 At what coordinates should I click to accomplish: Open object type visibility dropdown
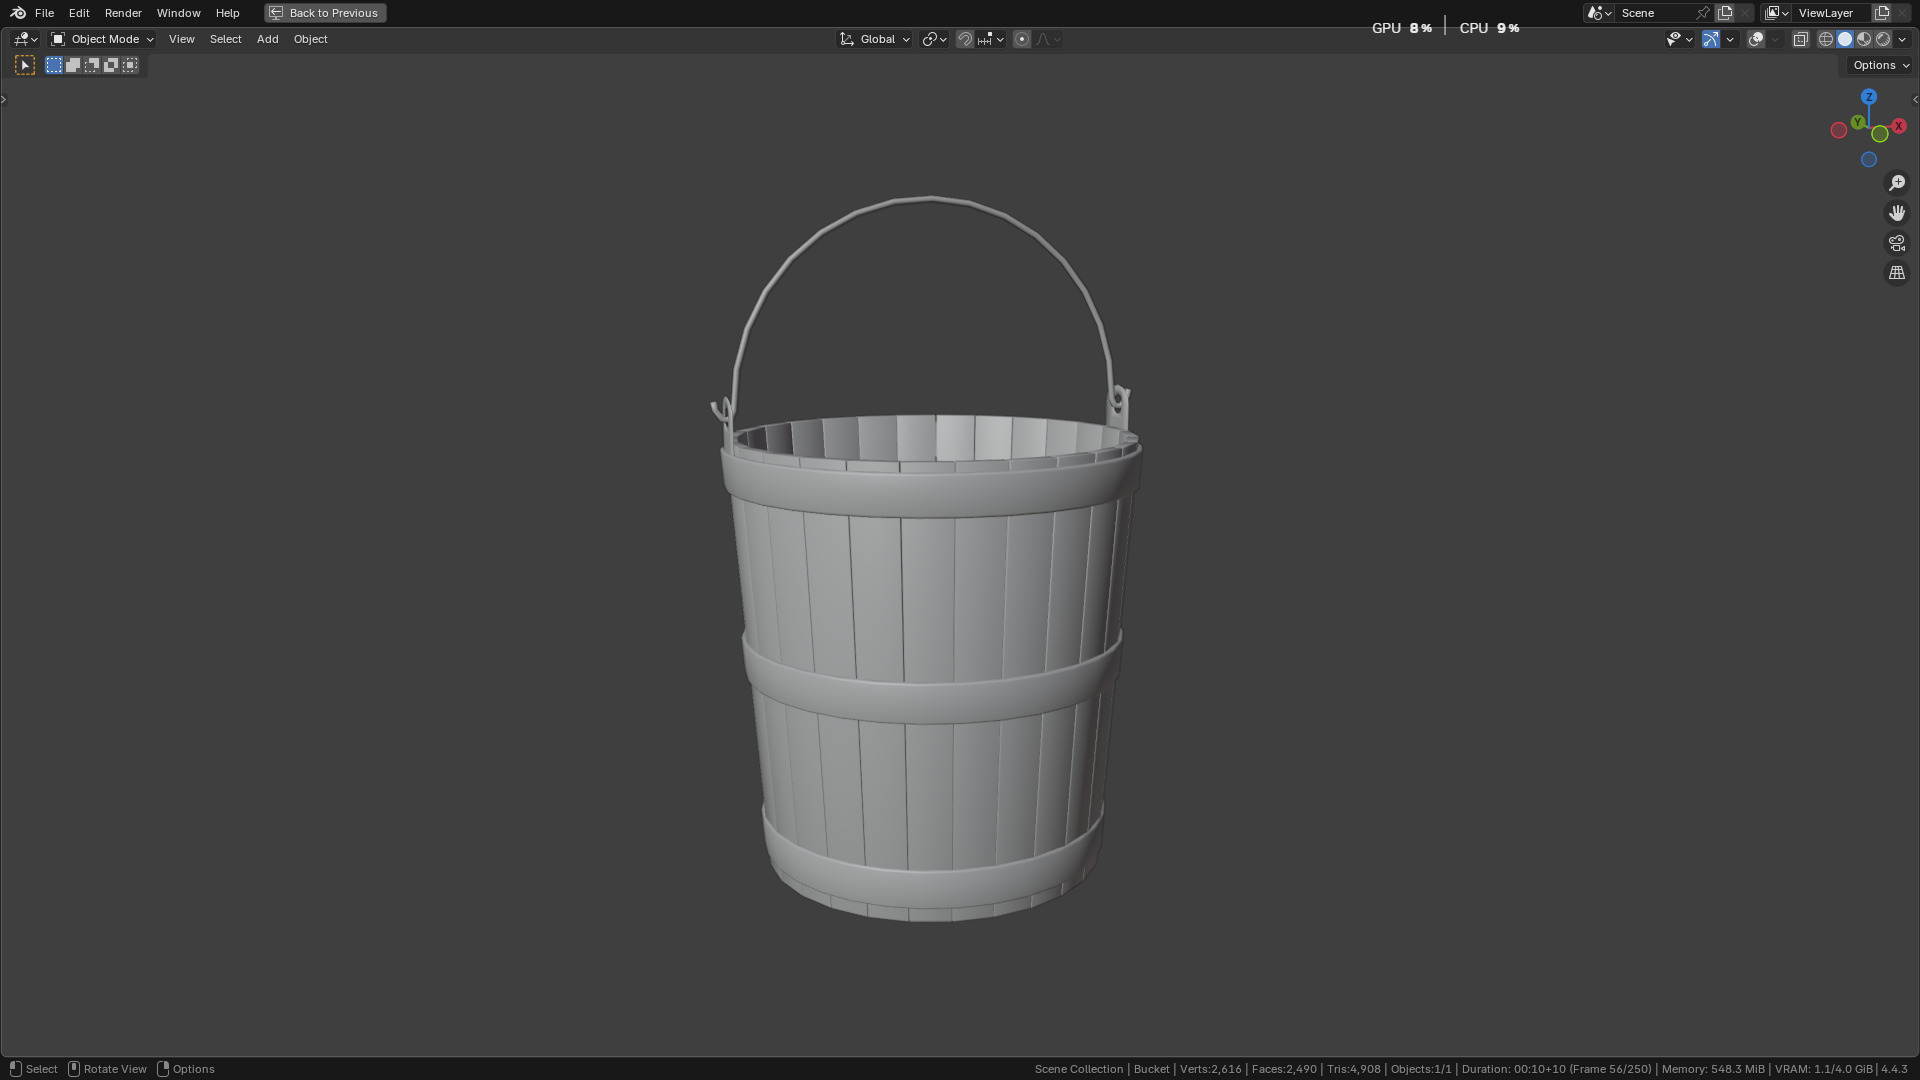coord(1679,39)
